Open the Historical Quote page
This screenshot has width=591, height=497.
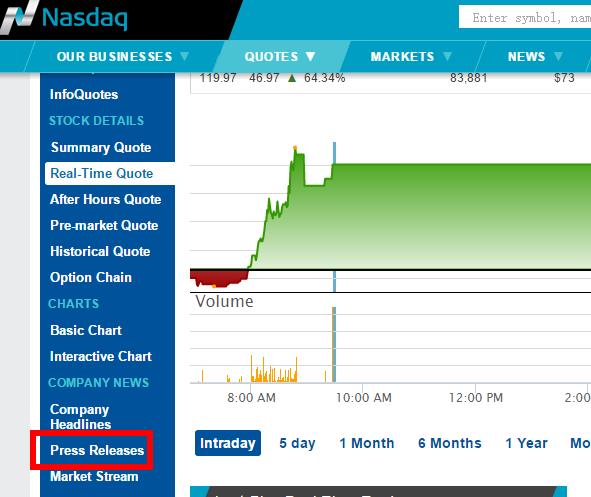pyautogui.click(x=100, y=251)
